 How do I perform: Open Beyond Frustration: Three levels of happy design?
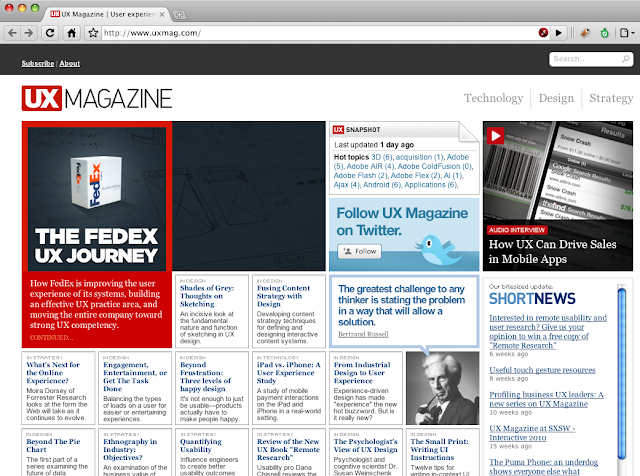[206, 376]
